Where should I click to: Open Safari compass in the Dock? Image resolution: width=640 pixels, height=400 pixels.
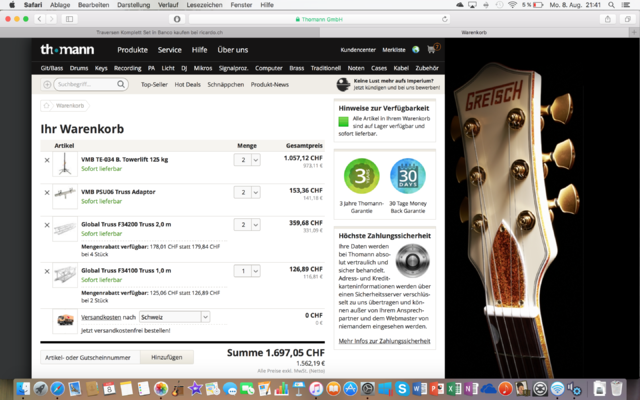point(58,389)
